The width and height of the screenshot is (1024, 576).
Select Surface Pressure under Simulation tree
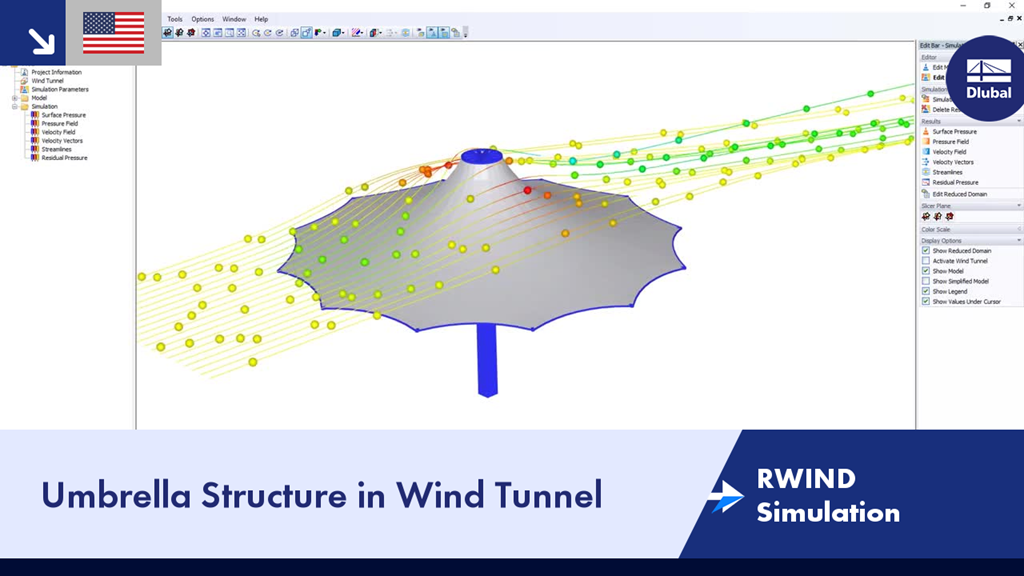click(63, 115)
